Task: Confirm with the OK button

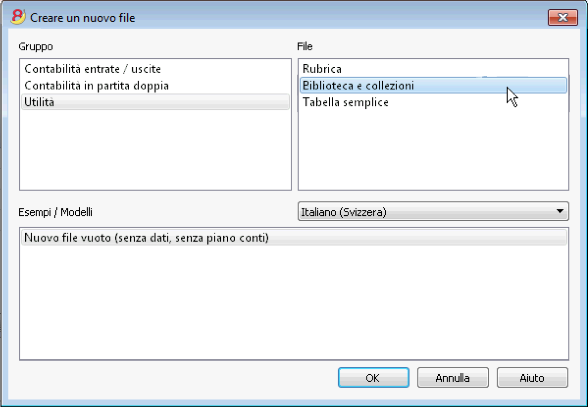Action: 373,378
